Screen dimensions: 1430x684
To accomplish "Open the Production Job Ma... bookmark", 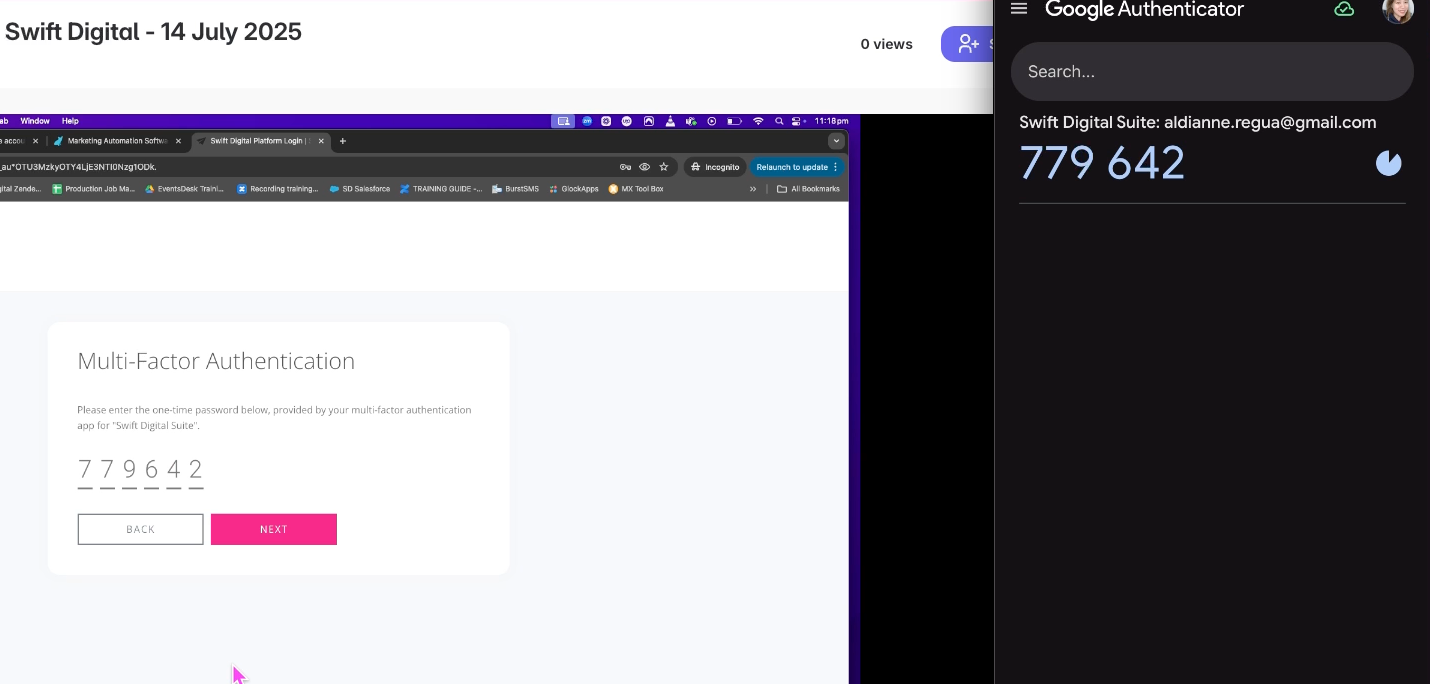I will 93,188.
